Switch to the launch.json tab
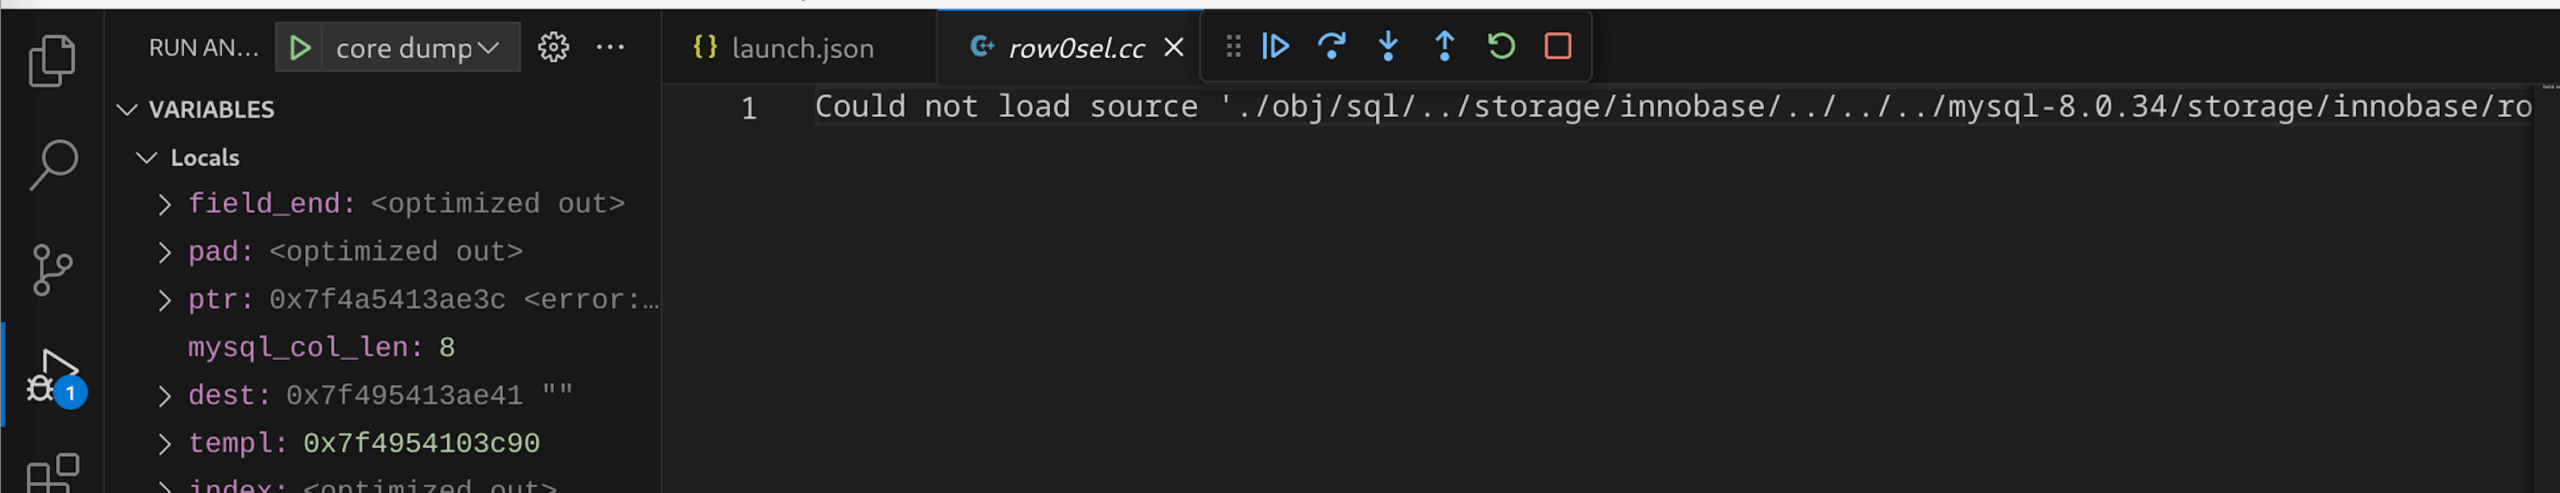2560x493 pixels. [801, 48]
